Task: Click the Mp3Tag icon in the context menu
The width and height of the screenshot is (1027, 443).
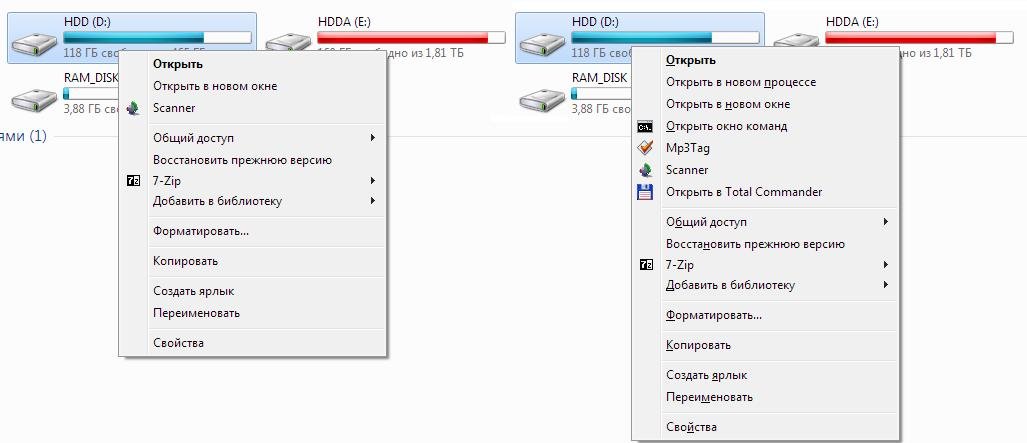Action: coord(645,148)
